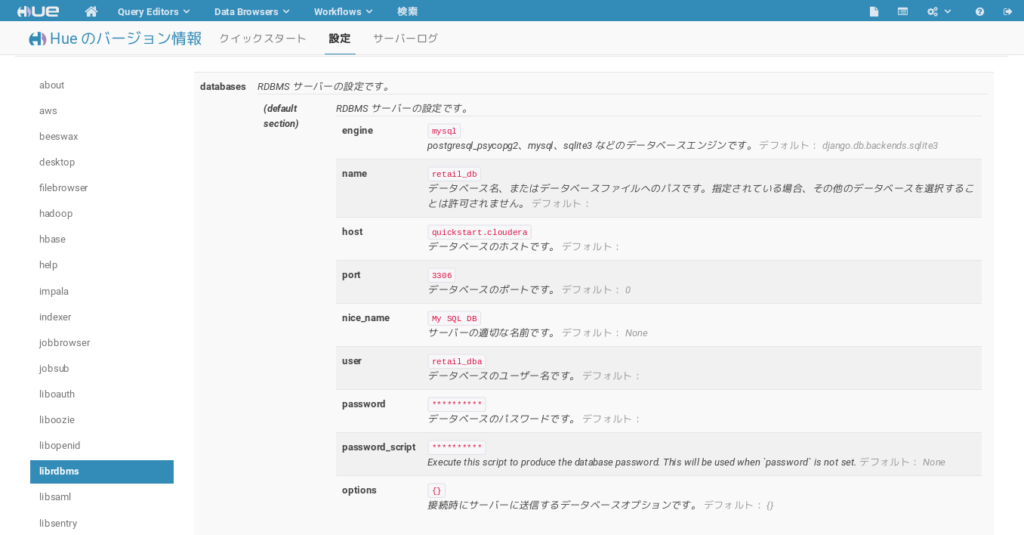Click the highlighted librdbms item
This screenshot has width=1024, height=535.
[102, 472]
